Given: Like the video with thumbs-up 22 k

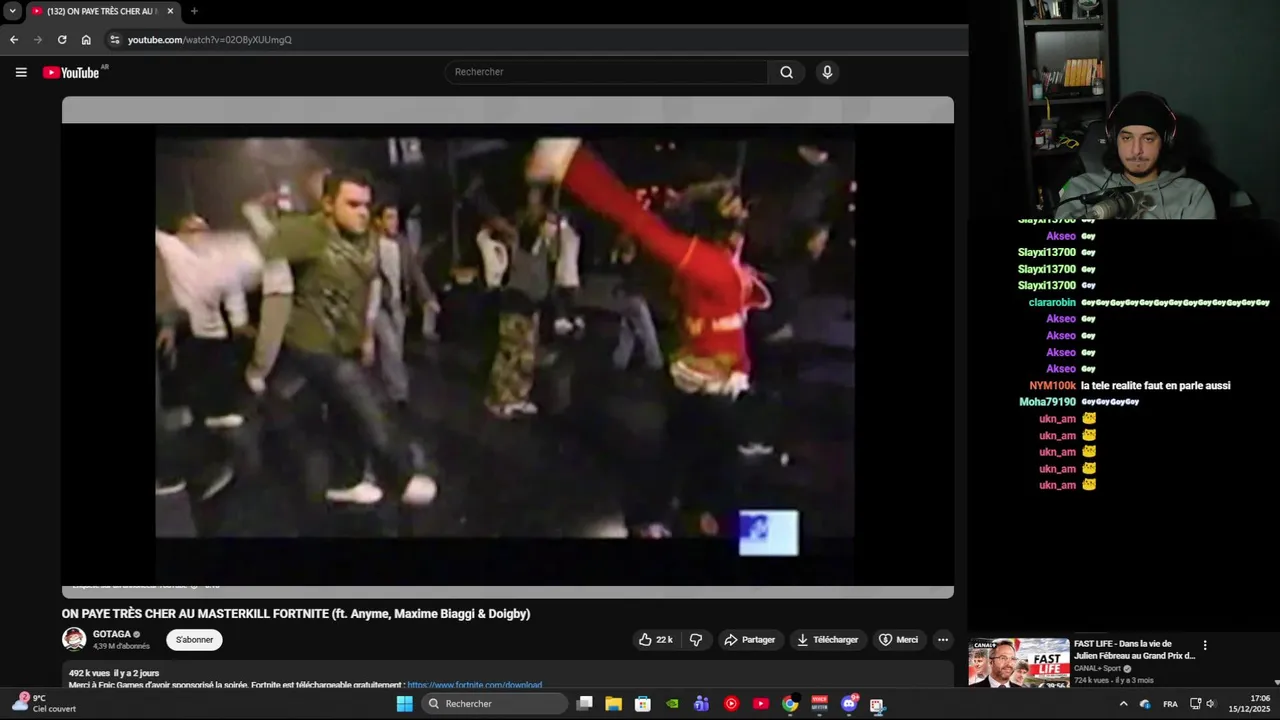Looking at the screenshot, I should click(x=655, y=640).
